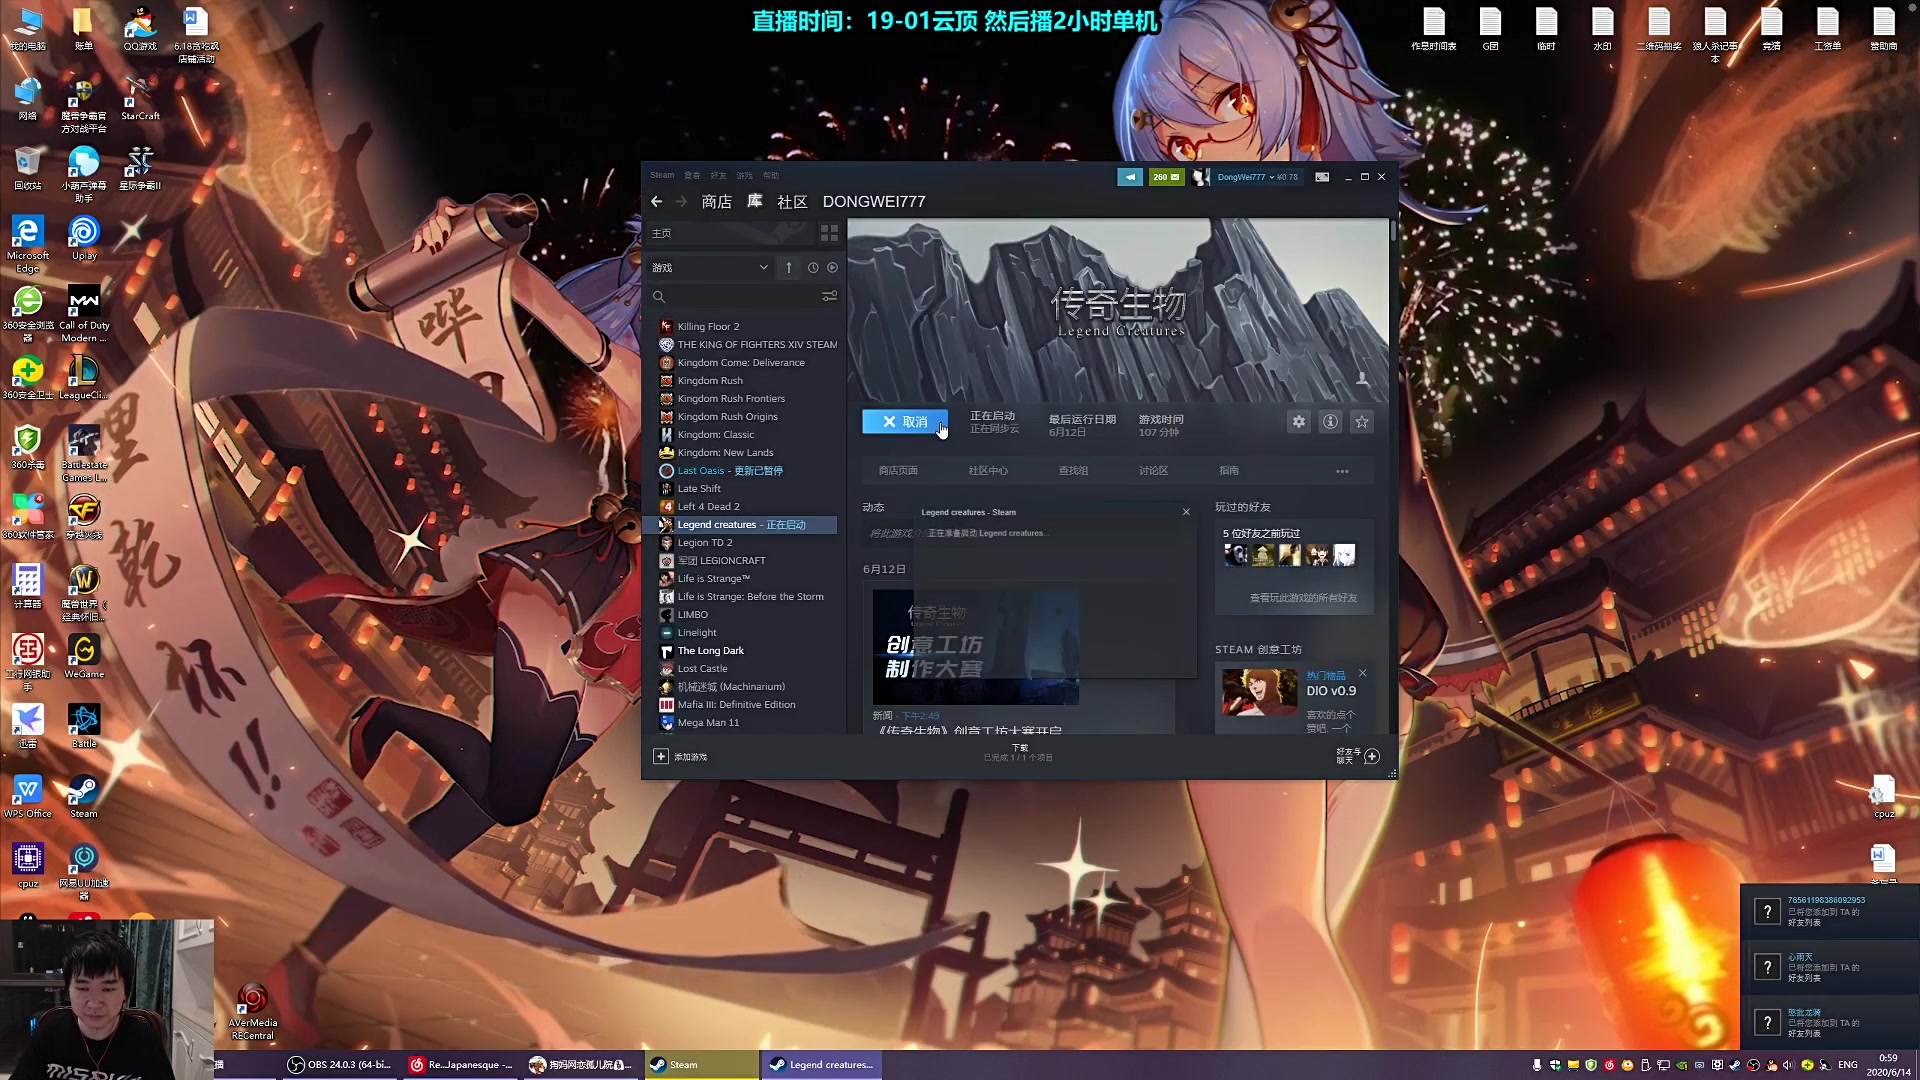Viewport: 1920px width, 1080px height.
Task: Open the DIO v0.9 workshop thumbnail
Action: (x=1259, y=692)
